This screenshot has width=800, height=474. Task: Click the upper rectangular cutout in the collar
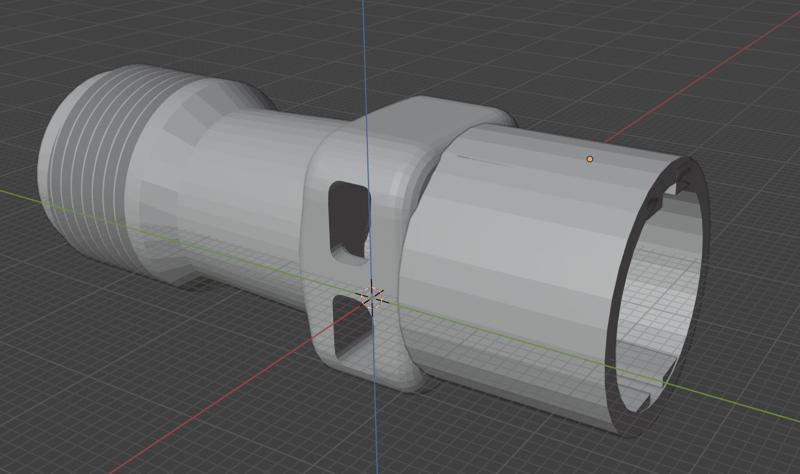click(349, 222)
